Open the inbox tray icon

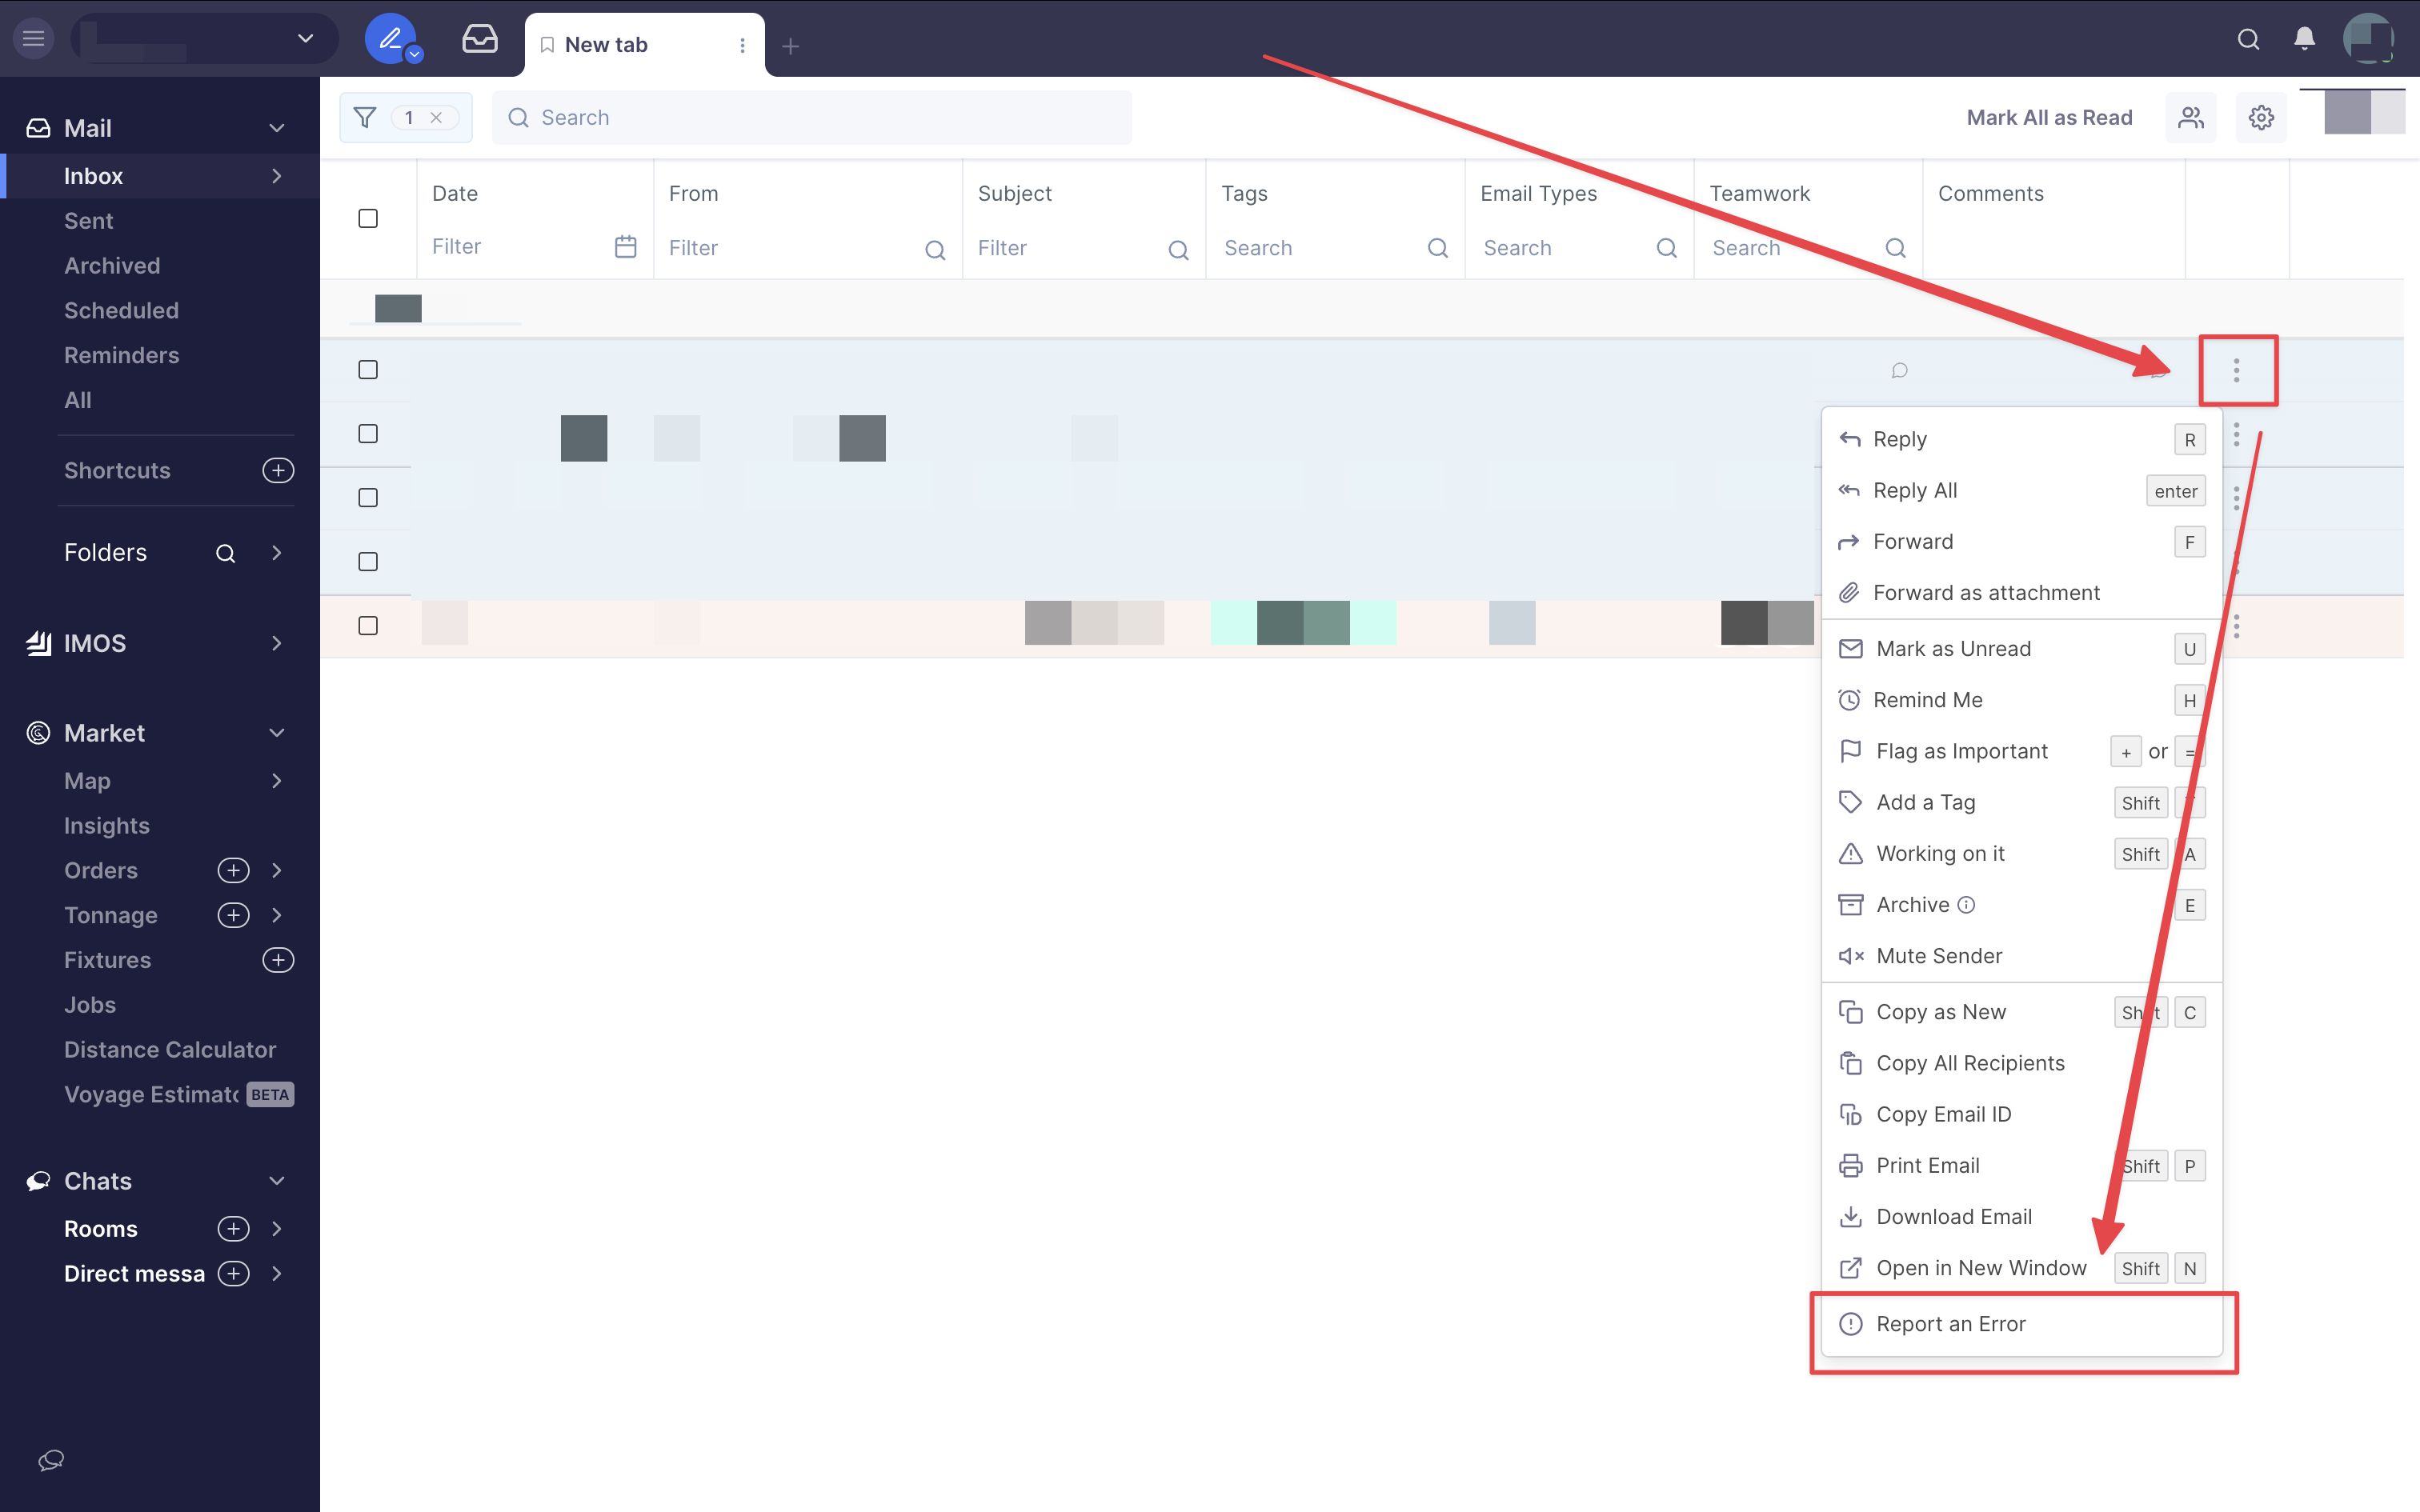(480, 40)
